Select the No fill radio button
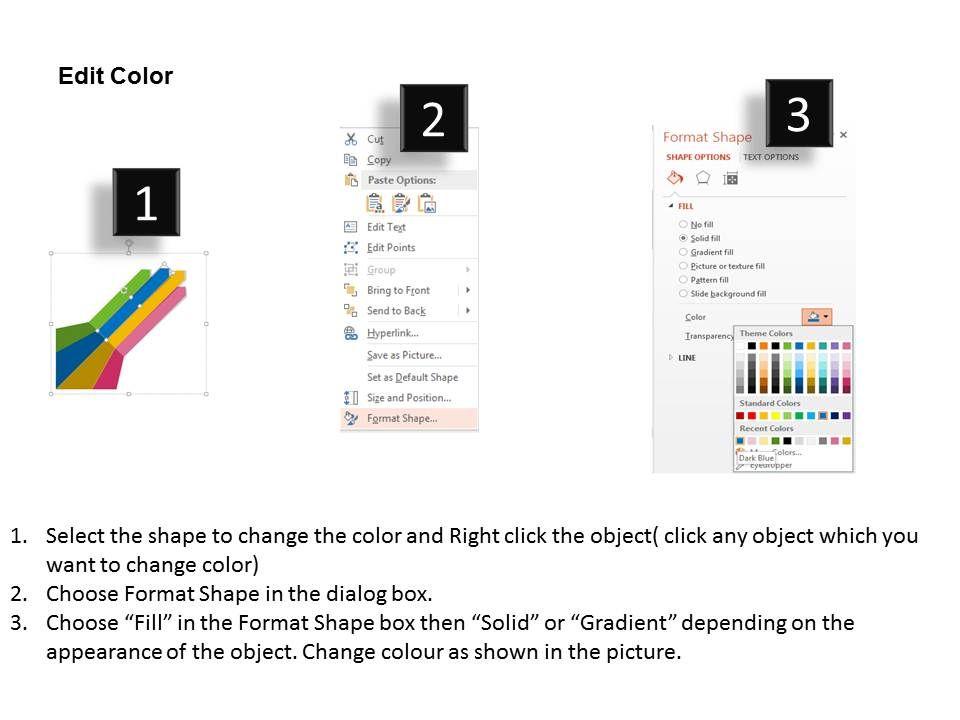Image resolution: width=960 pixels, height=720 pixels. pyautogui.click(x=683, y=224)
